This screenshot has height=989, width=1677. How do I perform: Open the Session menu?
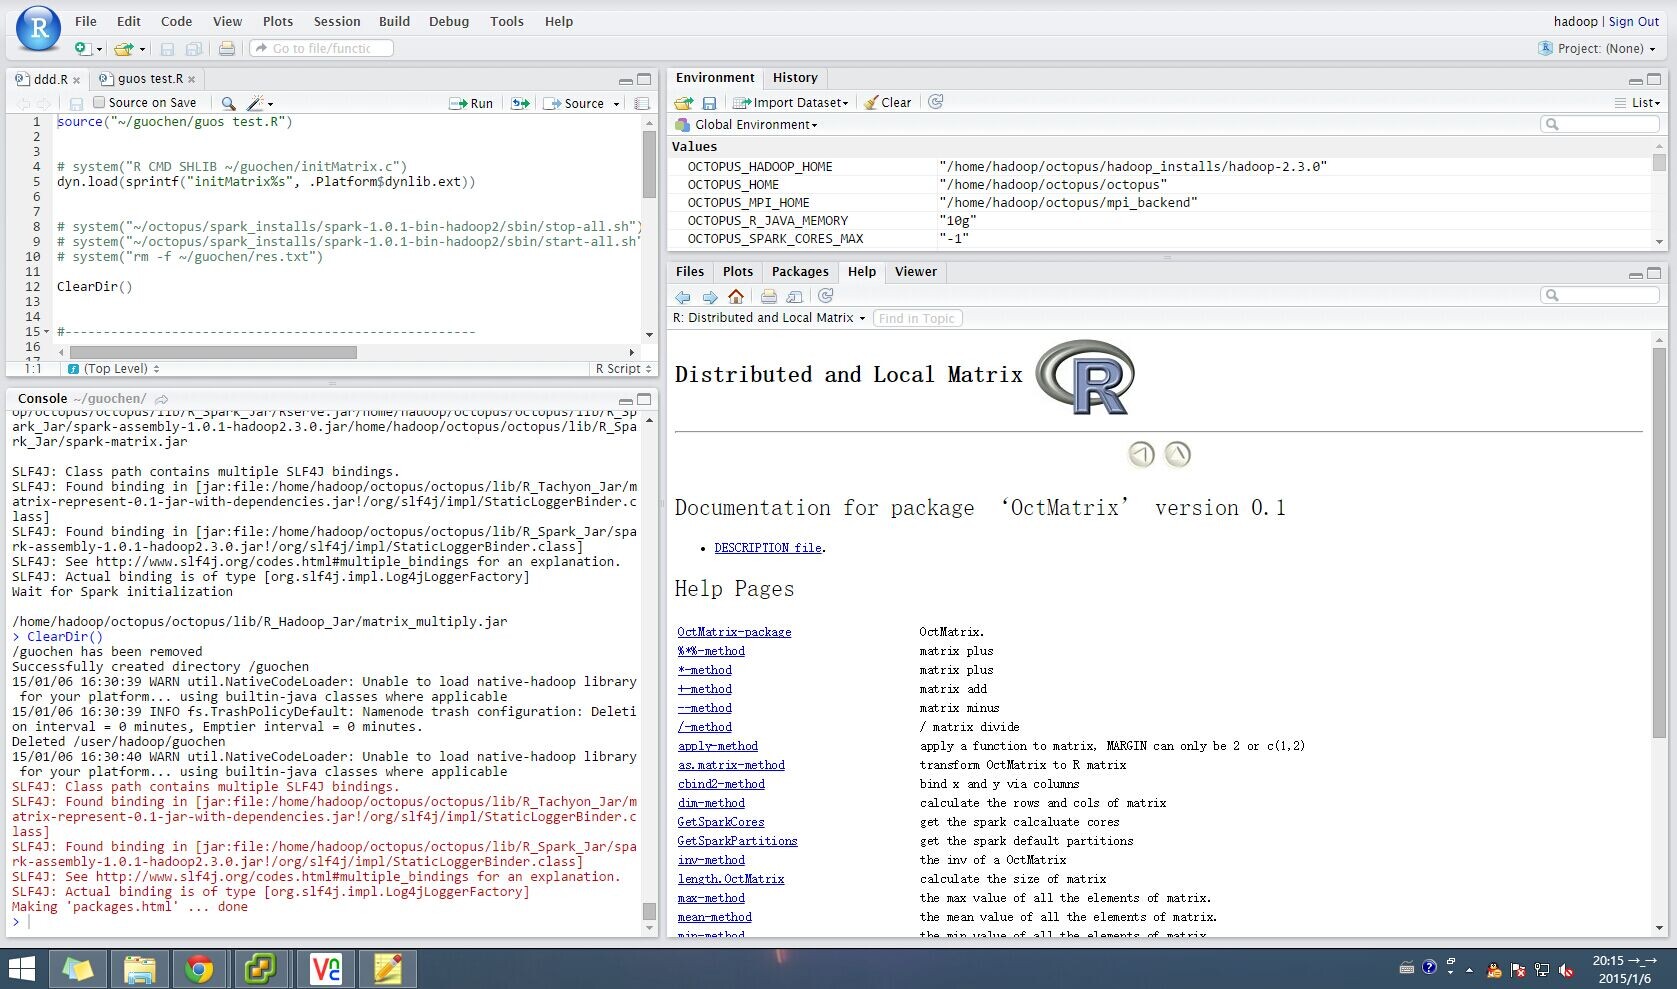coord(337,21)
